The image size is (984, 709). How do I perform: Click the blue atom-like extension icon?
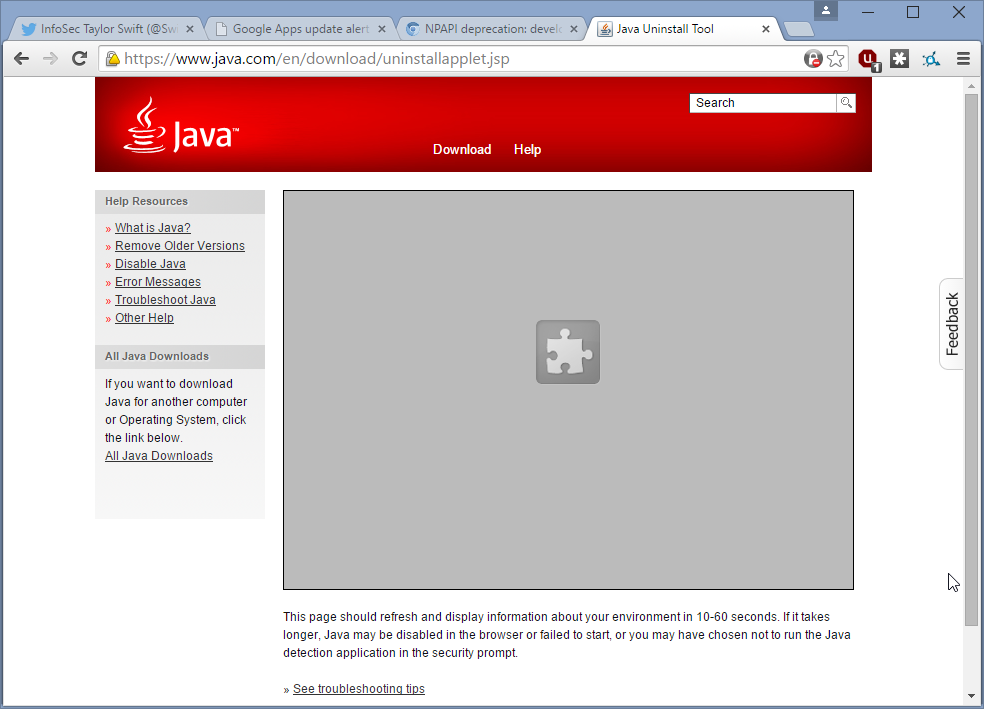[931, 59]
